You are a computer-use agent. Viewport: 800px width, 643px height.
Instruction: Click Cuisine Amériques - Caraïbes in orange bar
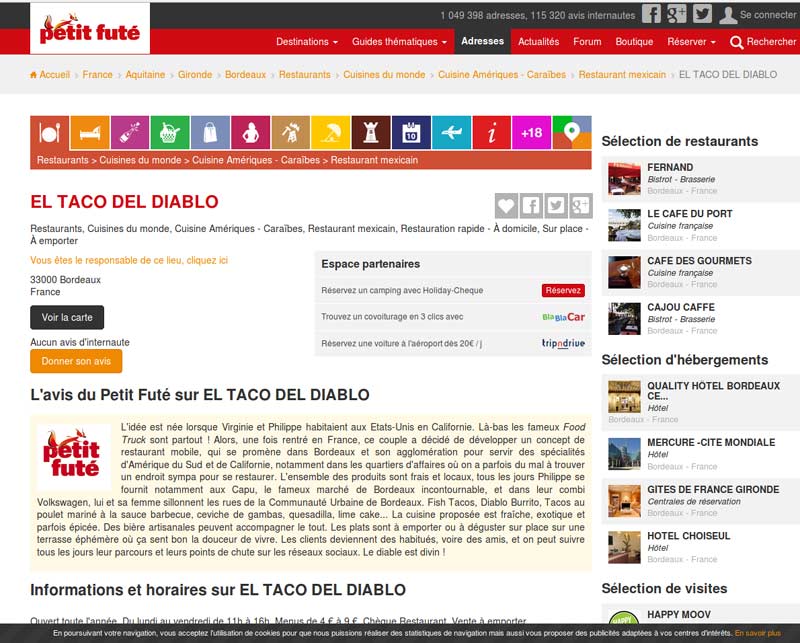[x=256, y=160]
